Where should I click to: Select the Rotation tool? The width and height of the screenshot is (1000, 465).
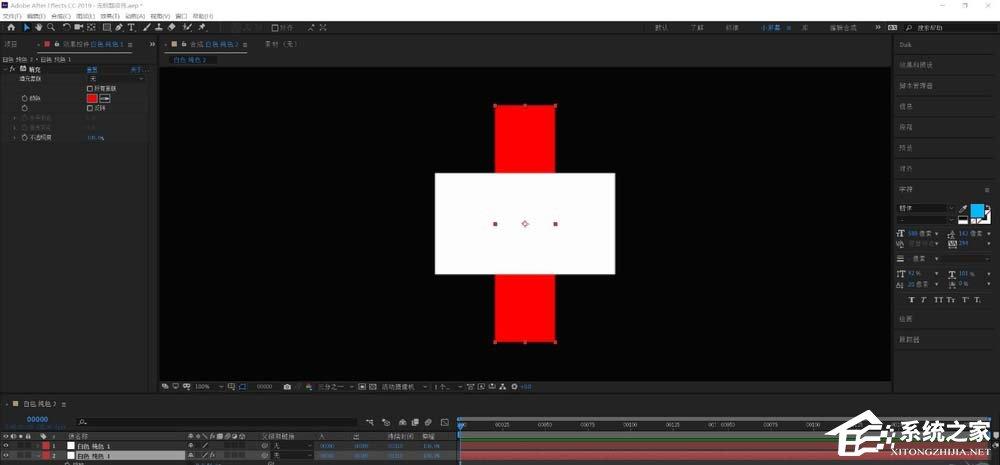(x=66, y=27)
